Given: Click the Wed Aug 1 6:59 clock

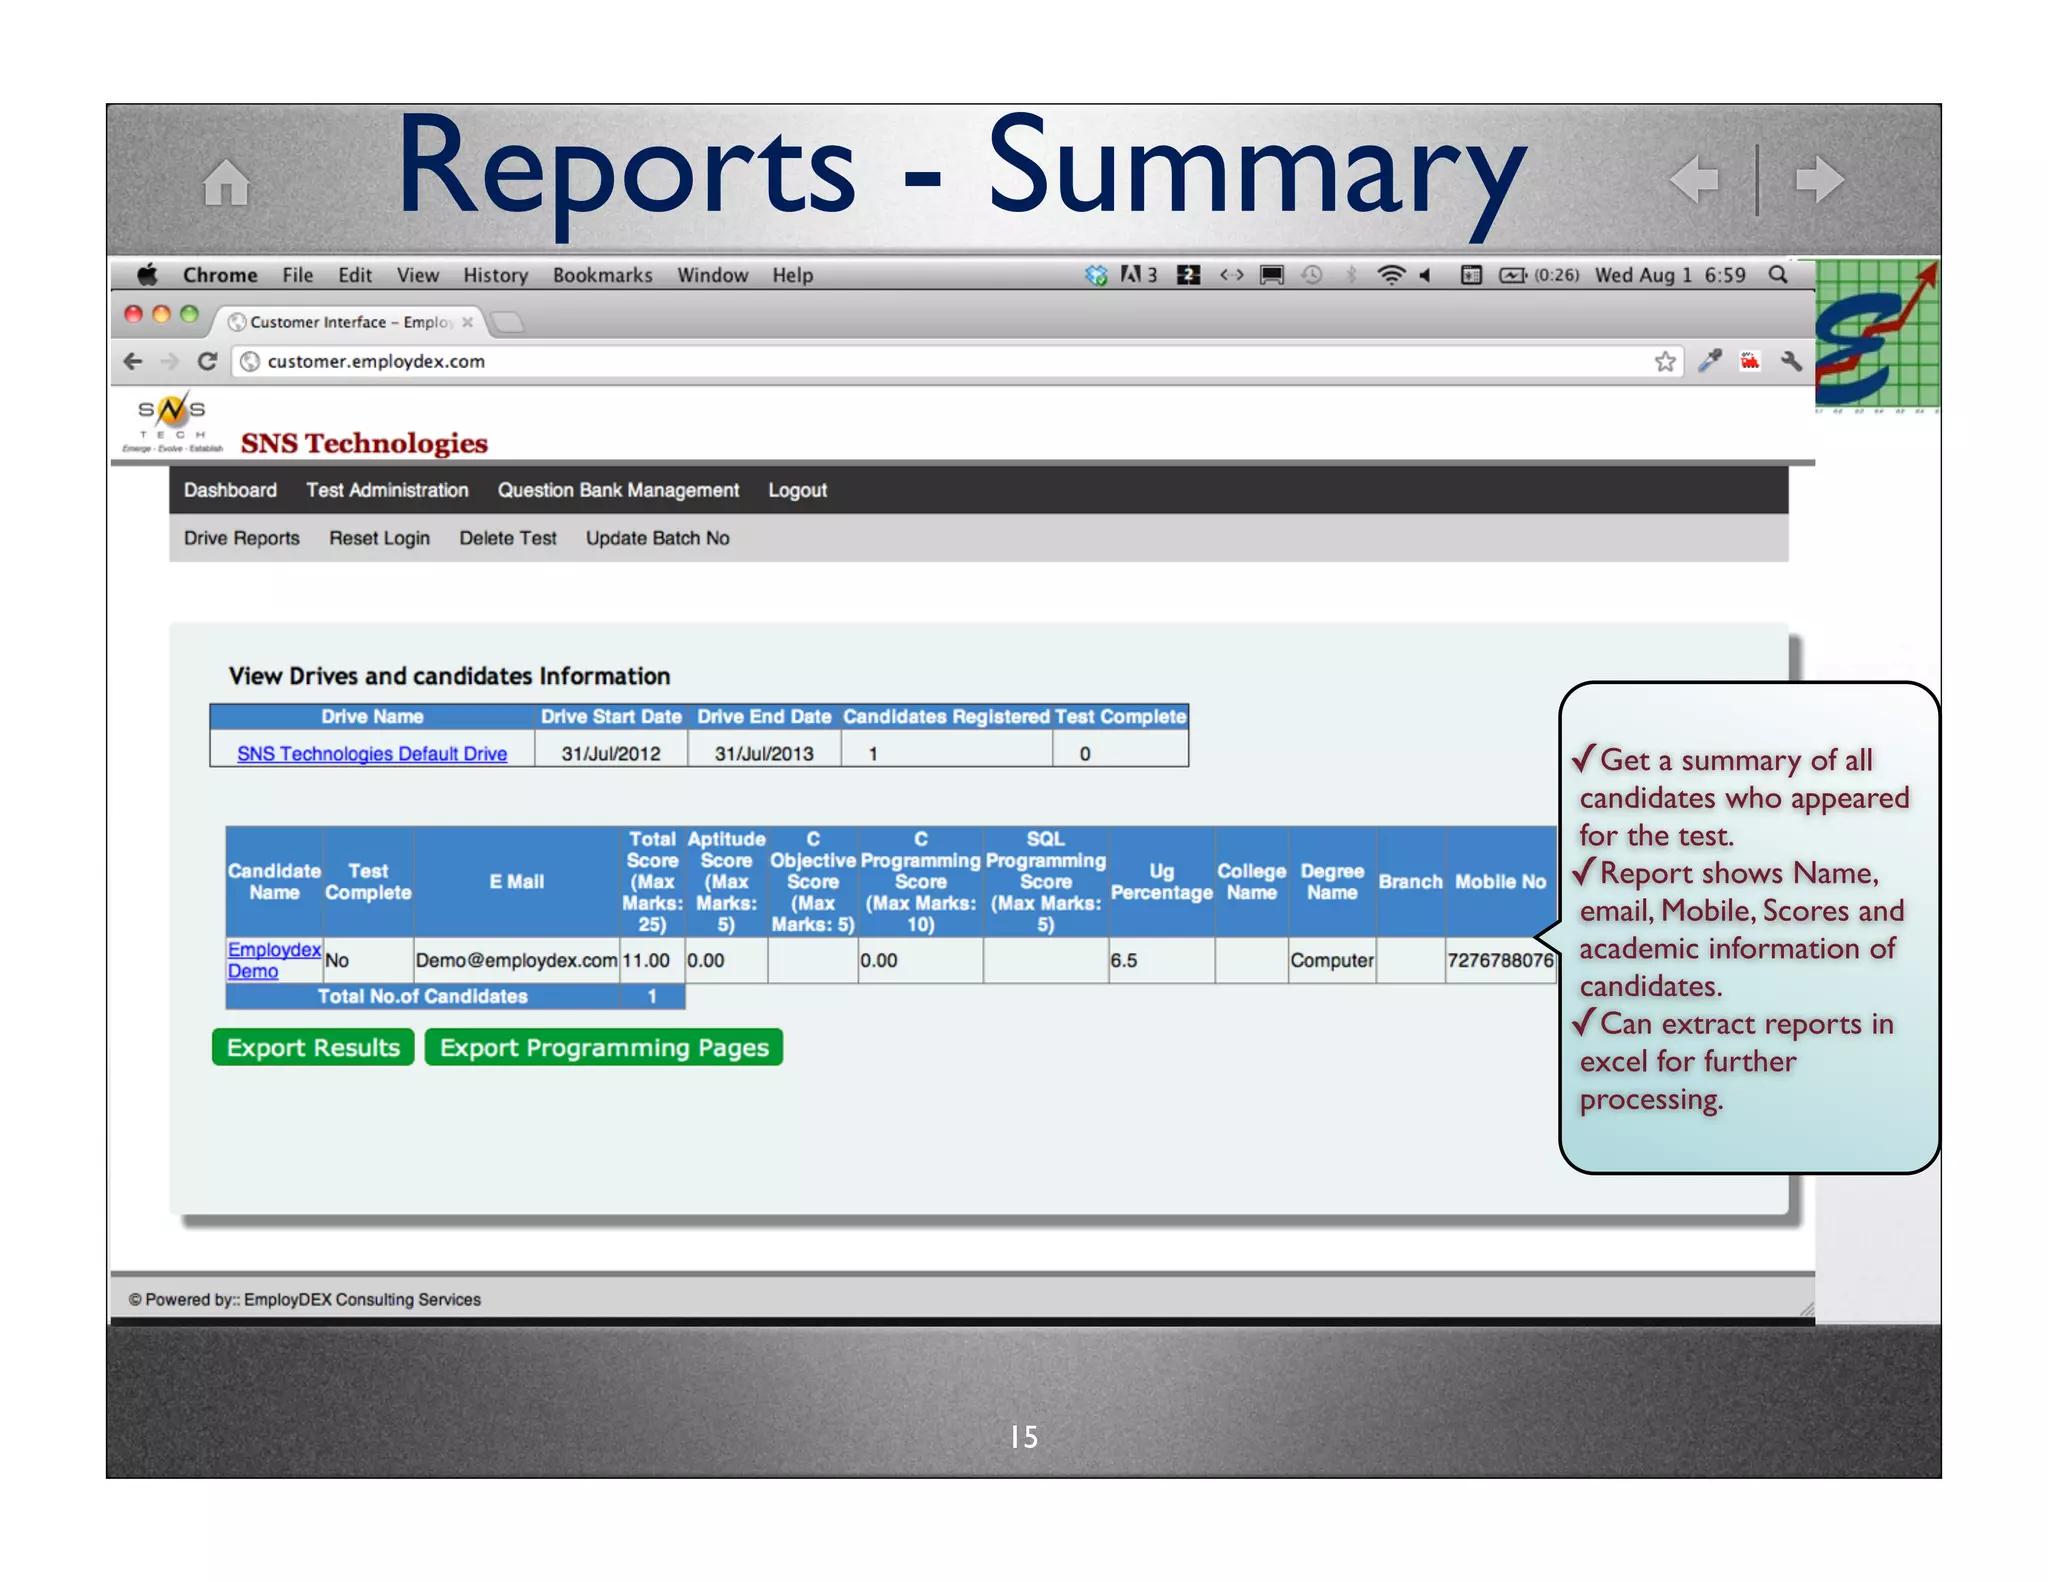Looking at the screenshot, I should 1669,275.
